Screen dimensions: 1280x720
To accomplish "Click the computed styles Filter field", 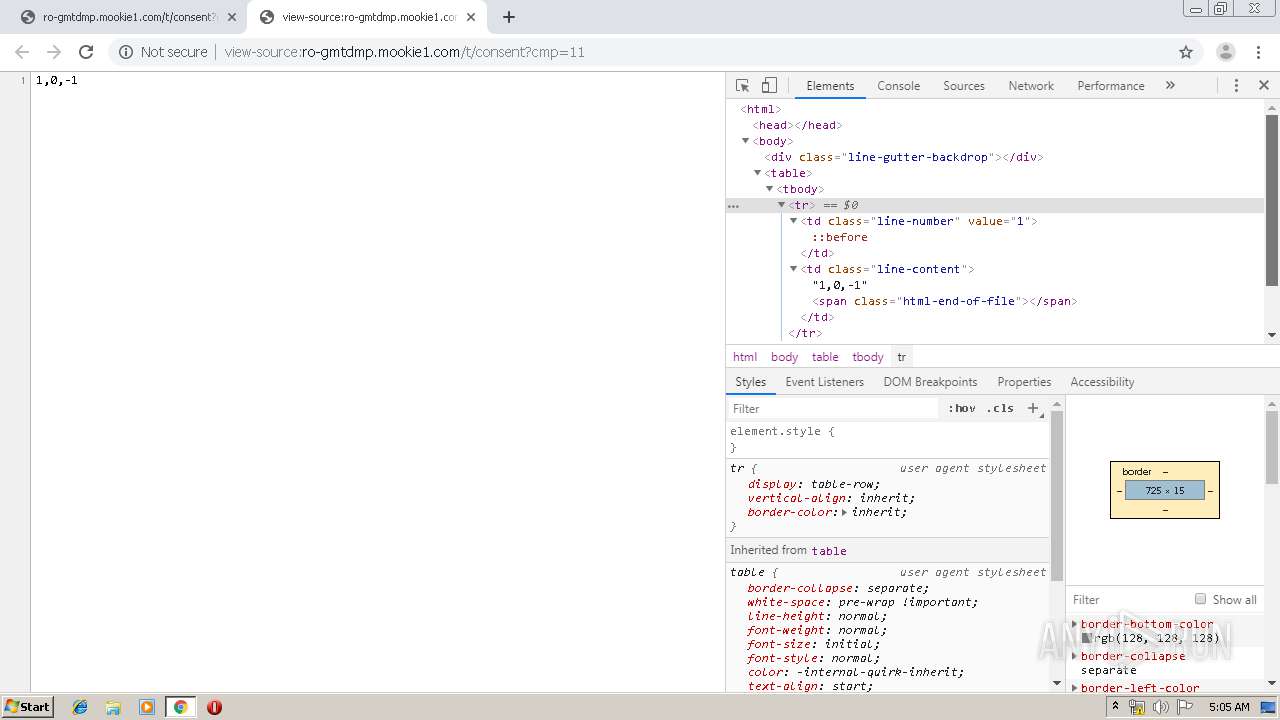I will tap(1128, 599).
